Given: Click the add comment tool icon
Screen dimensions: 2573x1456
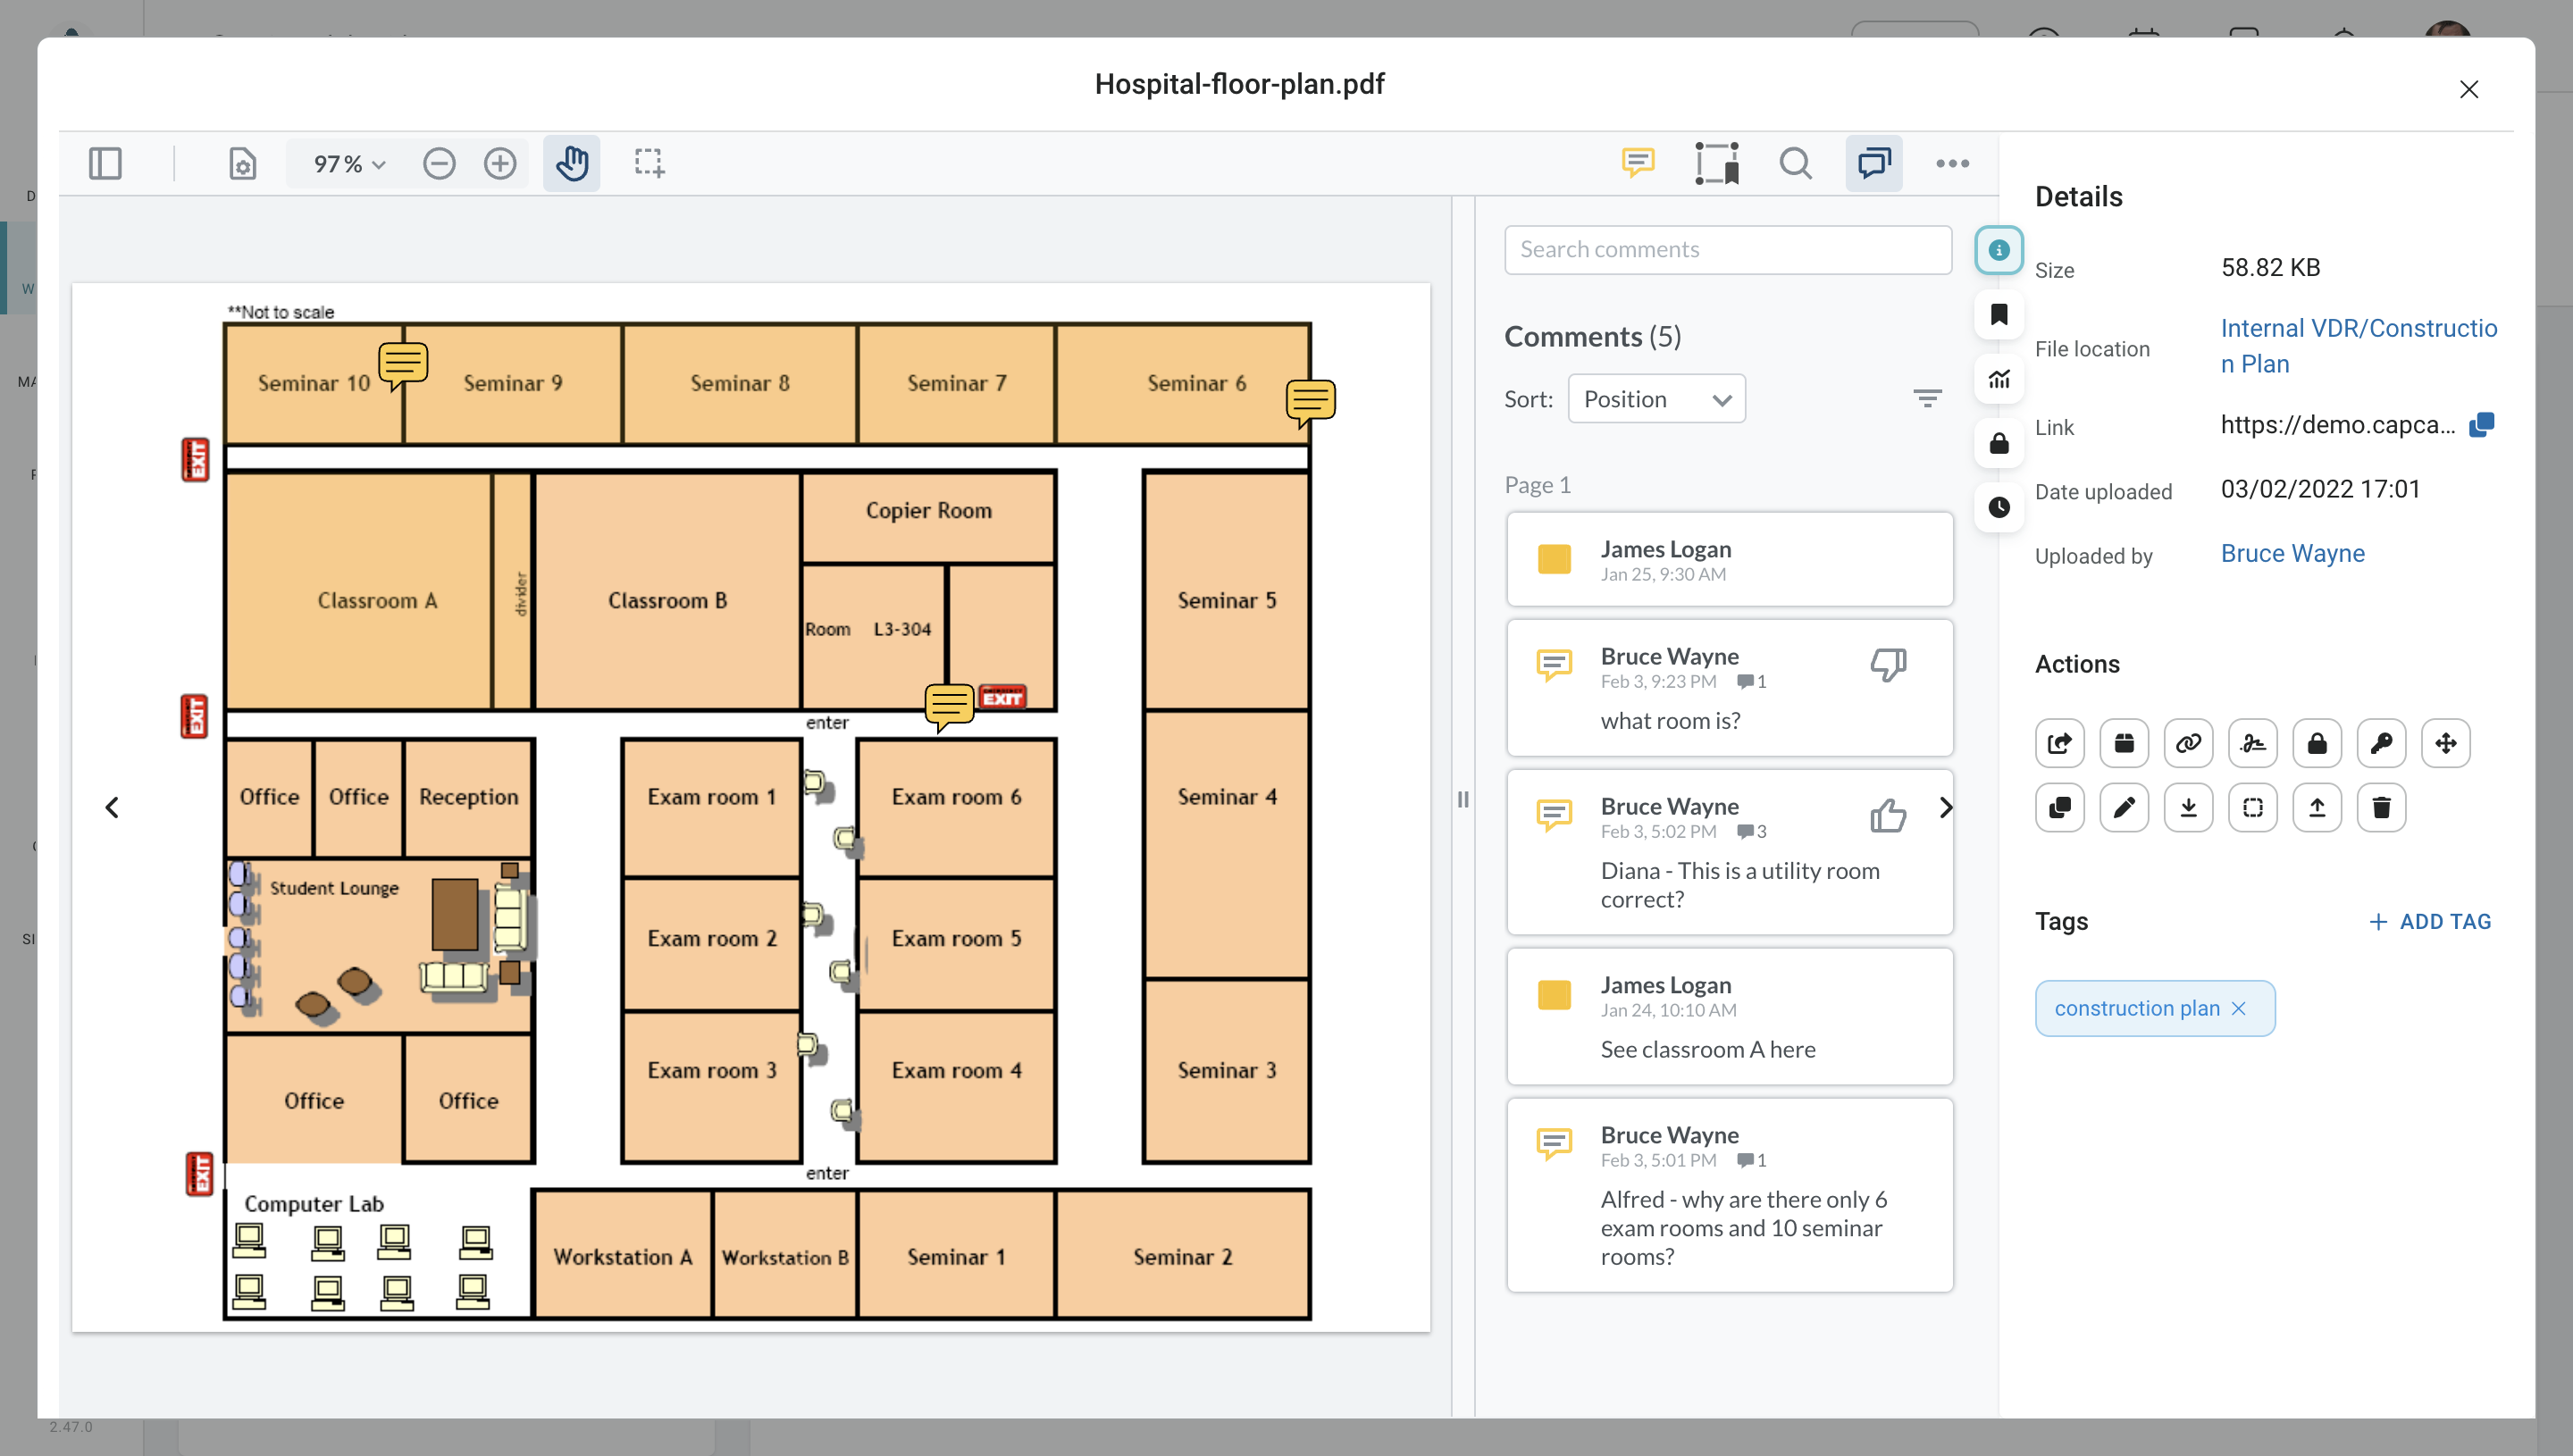Looking at the screenshot, I should point(1637,163).
